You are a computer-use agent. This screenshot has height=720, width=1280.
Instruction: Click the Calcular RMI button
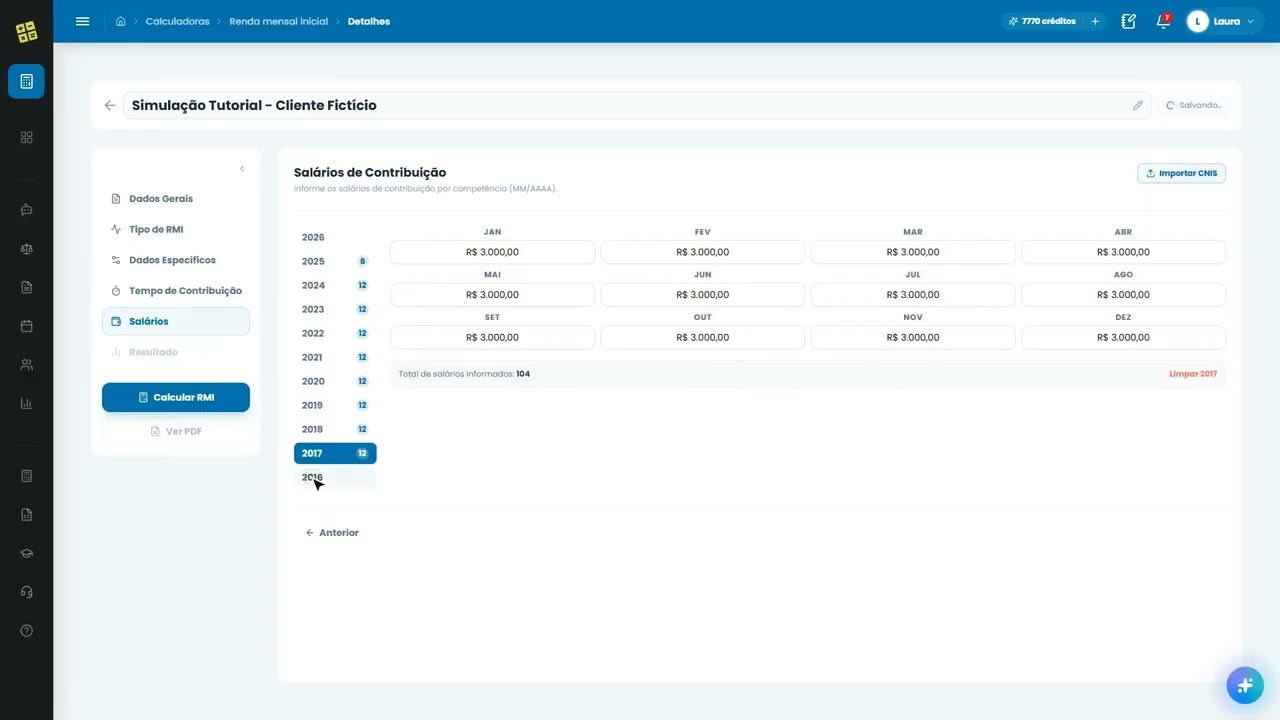click(176, 397)
